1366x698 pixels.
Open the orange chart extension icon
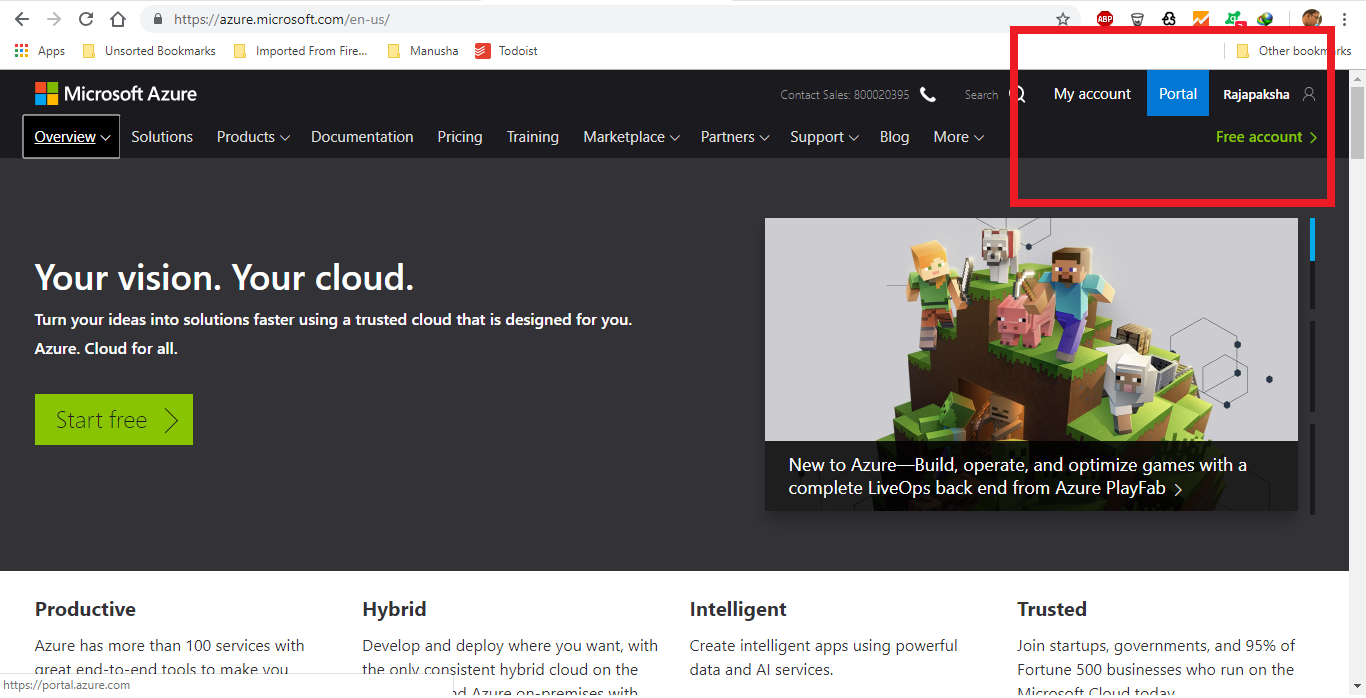(x=1201, y=19)
